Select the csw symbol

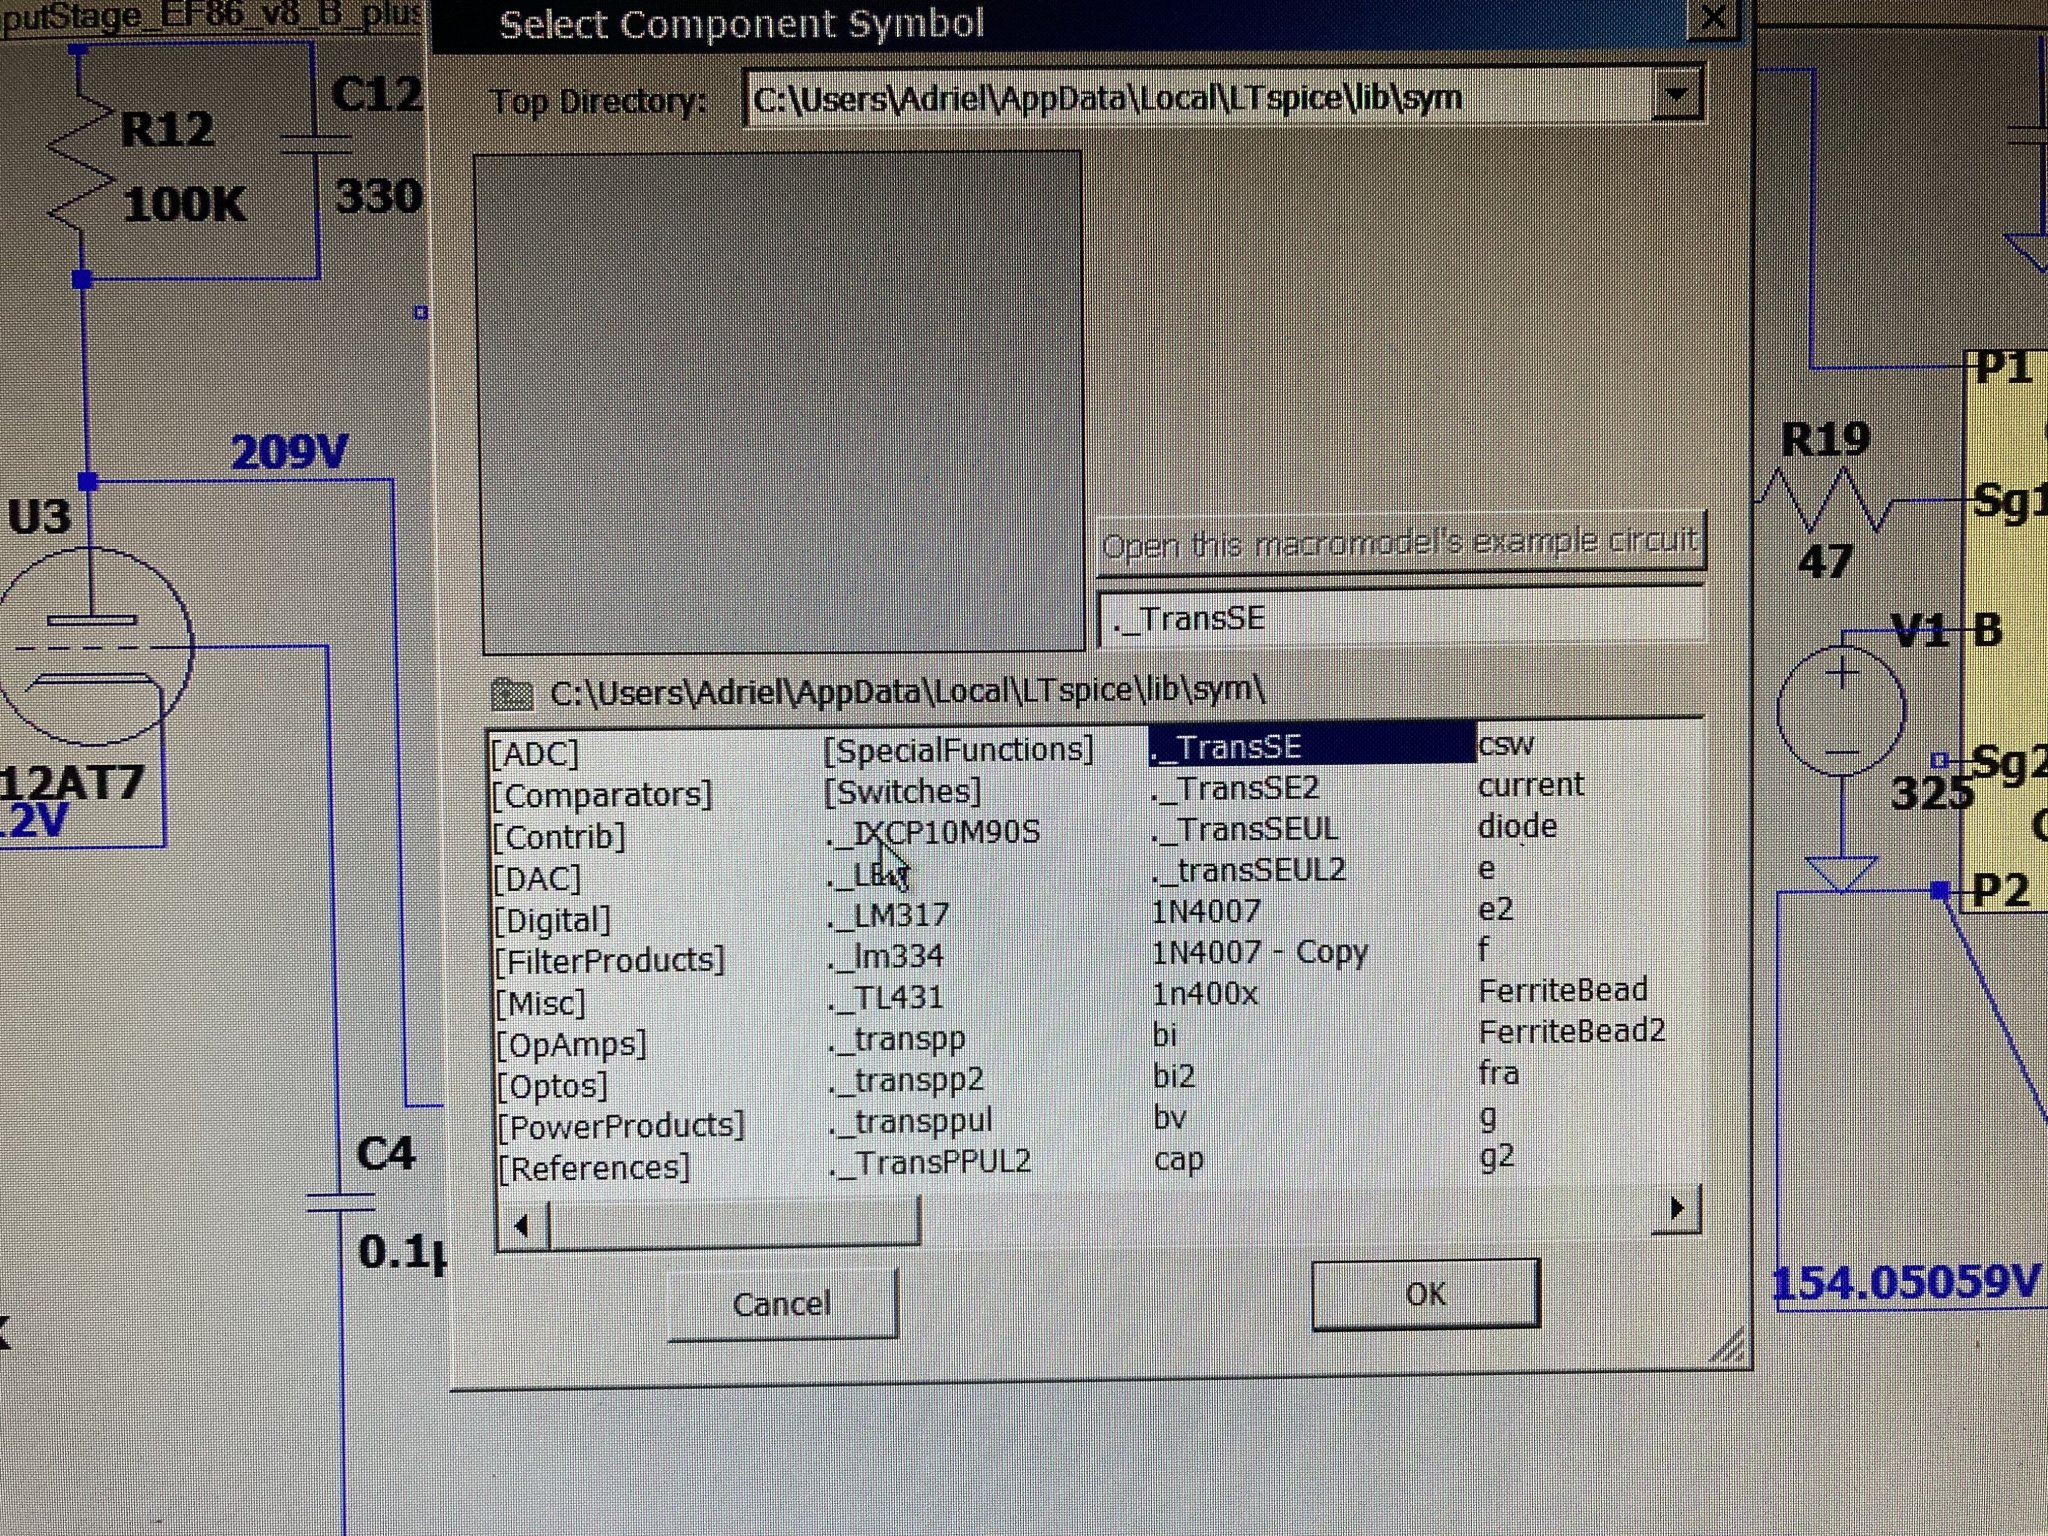1505,744
